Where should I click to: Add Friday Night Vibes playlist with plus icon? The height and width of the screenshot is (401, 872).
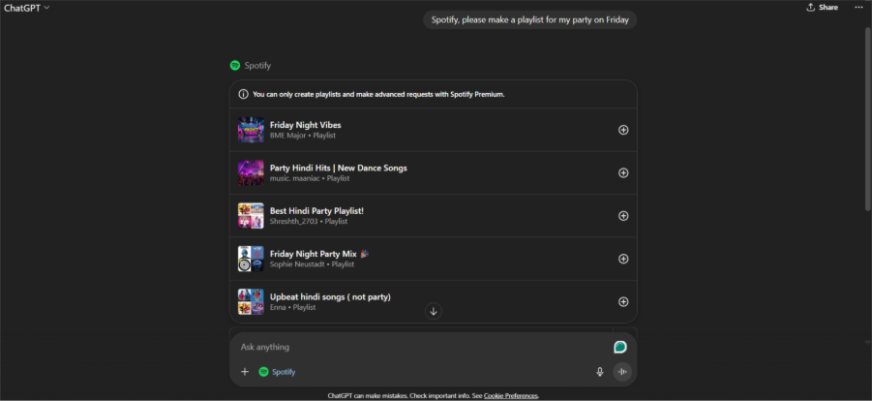[x=623, y=130]
